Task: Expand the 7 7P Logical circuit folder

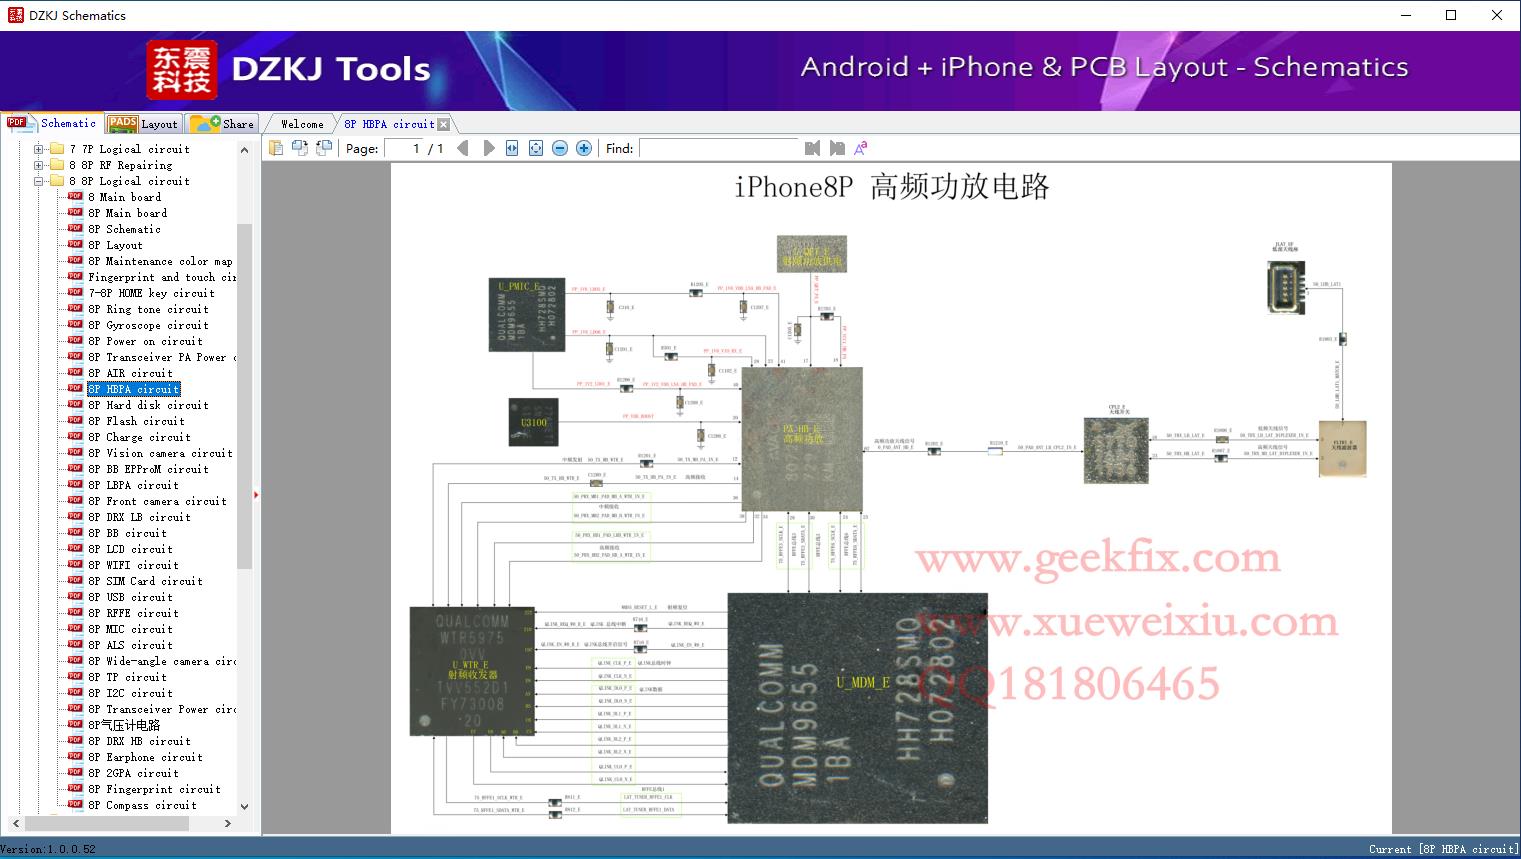Action: (x=39, y=149)
